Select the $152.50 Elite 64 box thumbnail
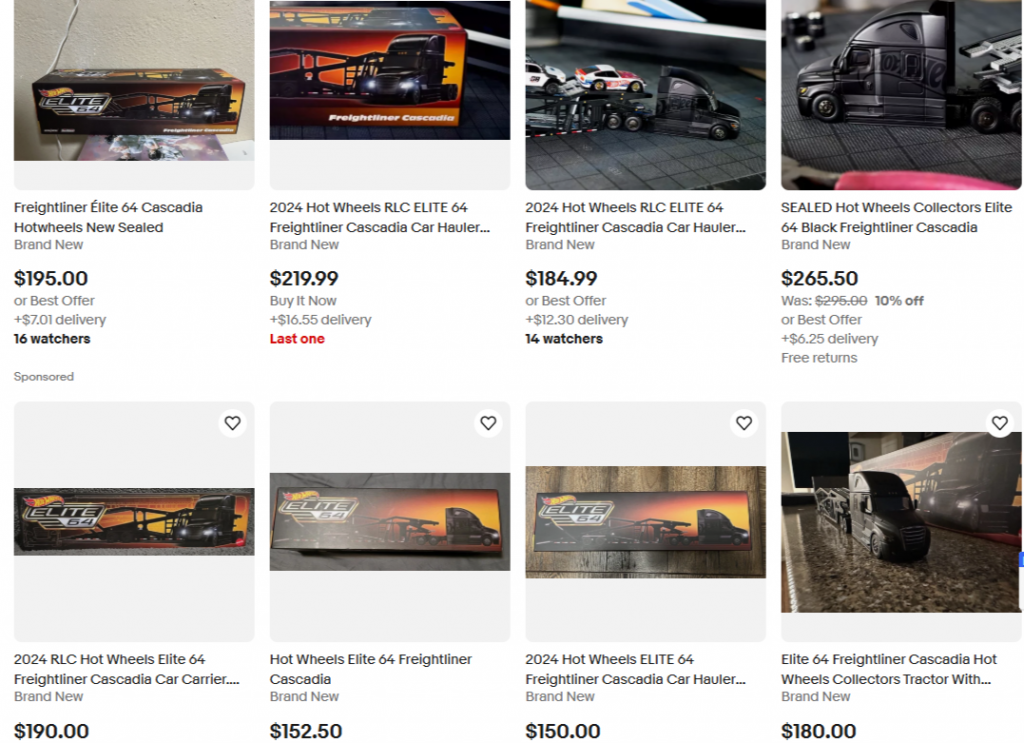Screen dimensions: 1024x743 click(390, 521)
